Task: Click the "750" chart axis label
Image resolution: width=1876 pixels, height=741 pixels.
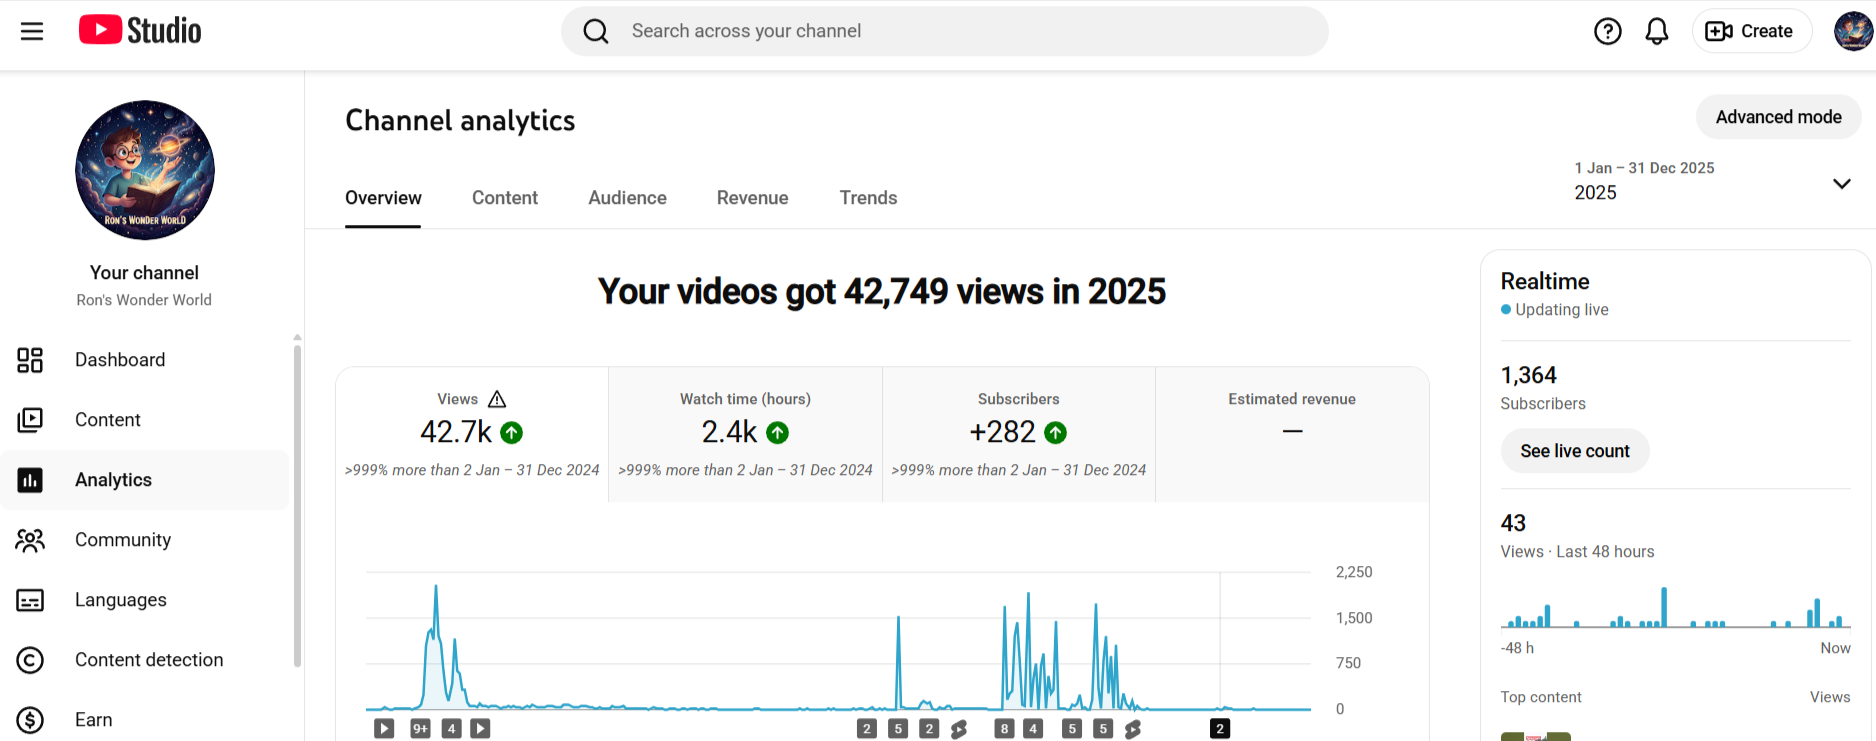Action: click(x=1348, y=663)
